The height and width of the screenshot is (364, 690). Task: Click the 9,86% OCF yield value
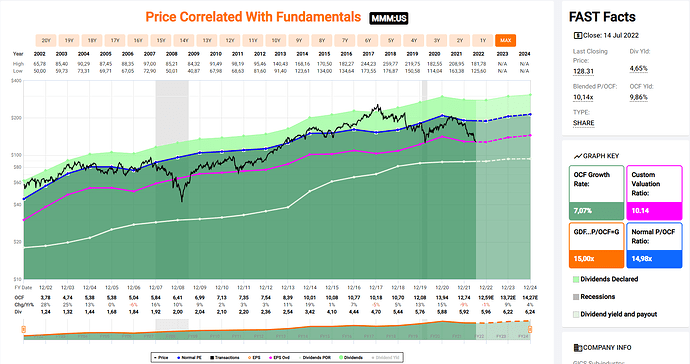[x=639, y=97]
